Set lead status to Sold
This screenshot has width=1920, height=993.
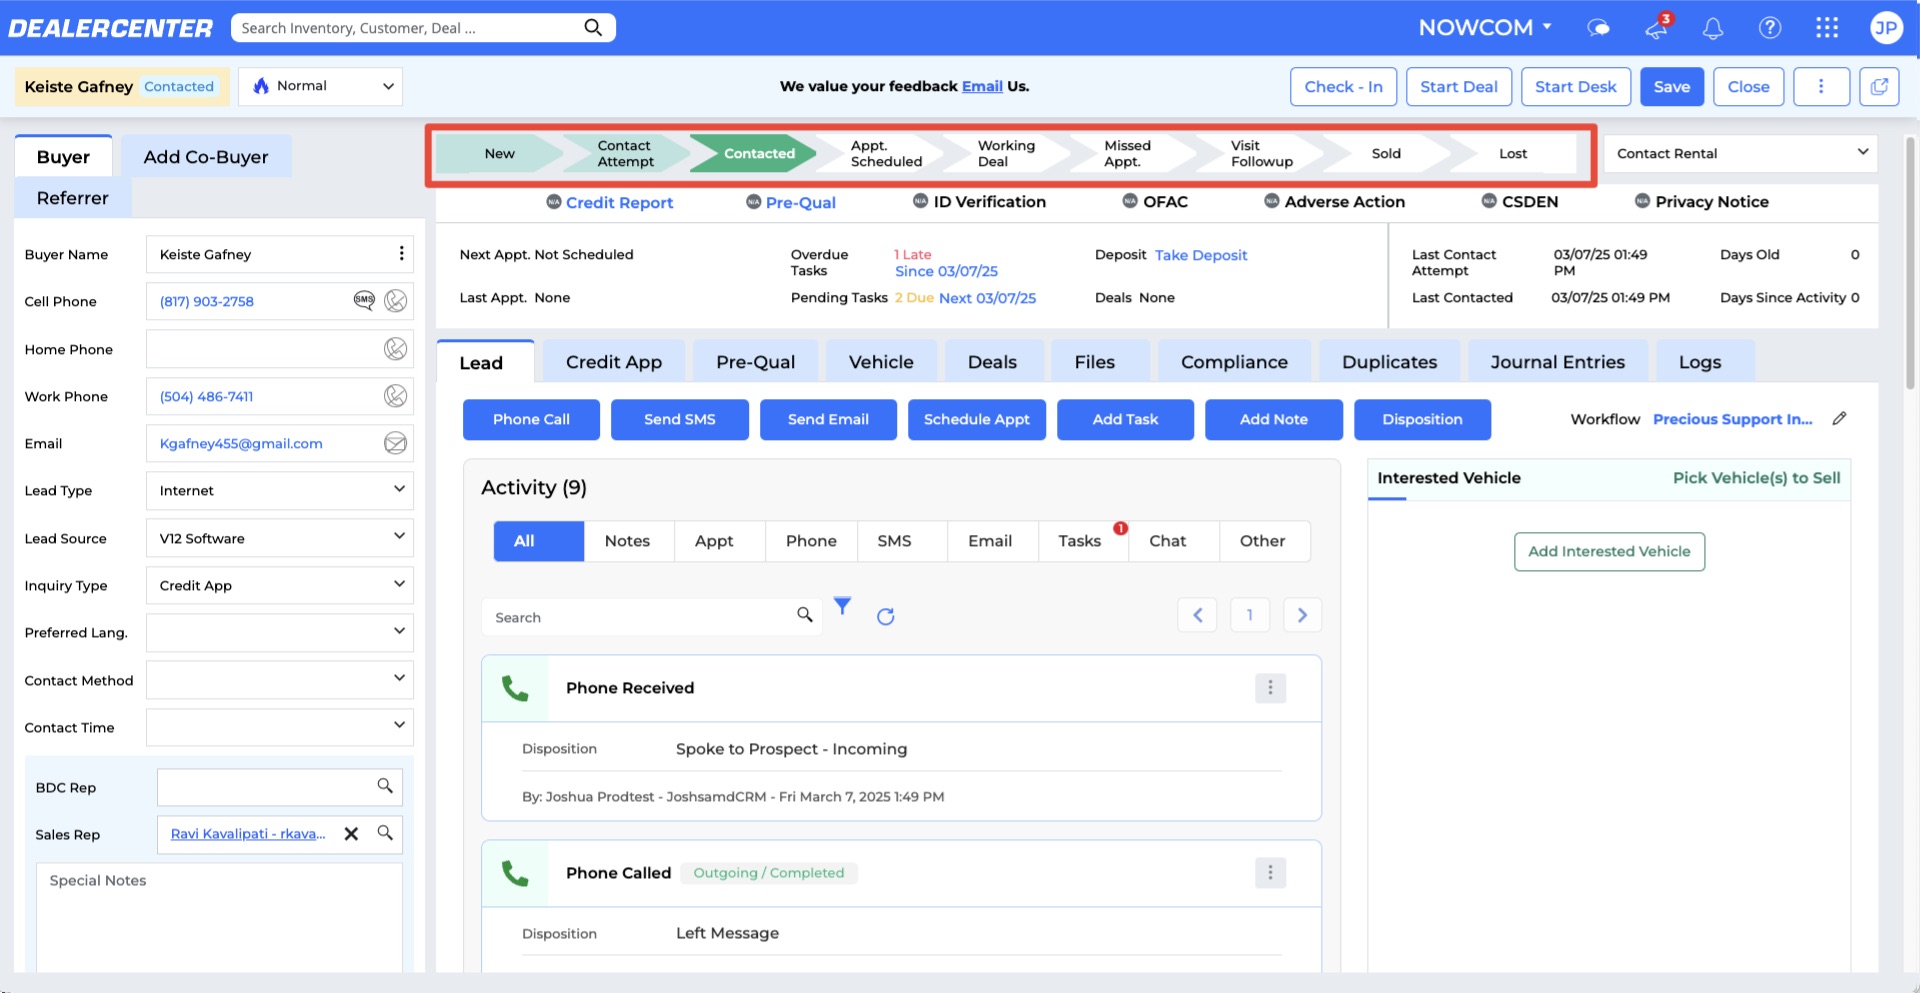[1386, 153]
